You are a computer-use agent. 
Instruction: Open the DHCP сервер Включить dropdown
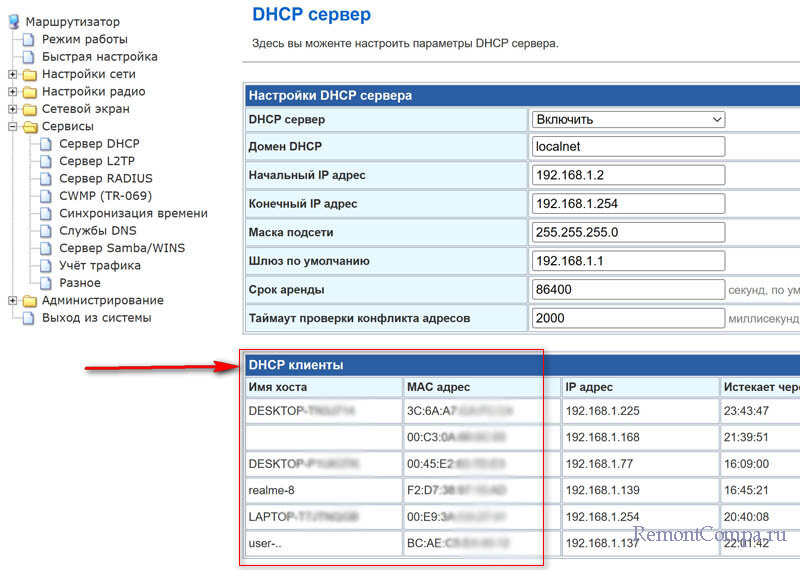coord(628,119)
